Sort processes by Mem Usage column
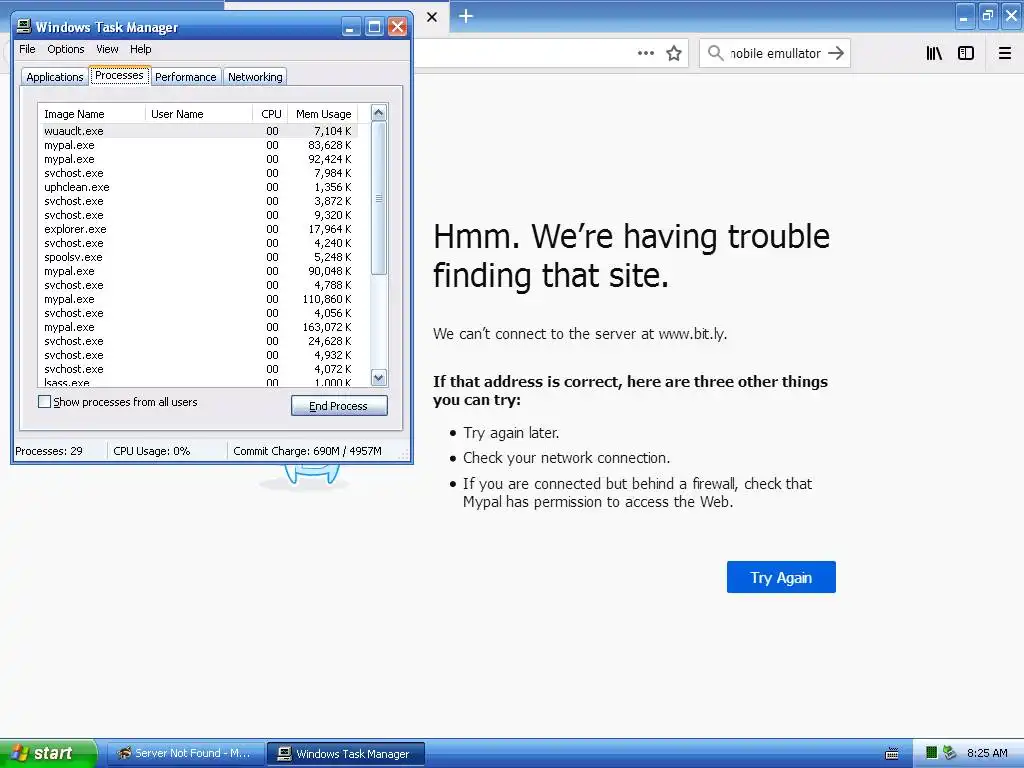This screenshot has width=1024, height=768. point(323,114)
